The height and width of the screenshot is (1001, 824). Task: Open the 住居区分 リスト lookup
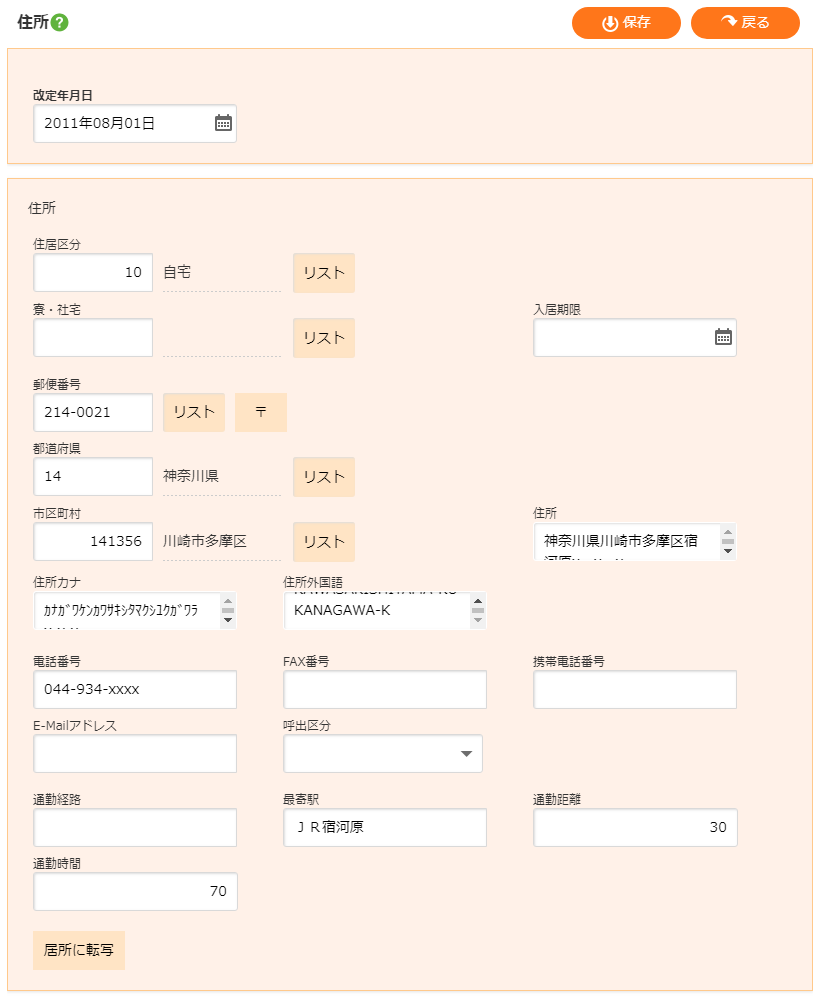323,273
